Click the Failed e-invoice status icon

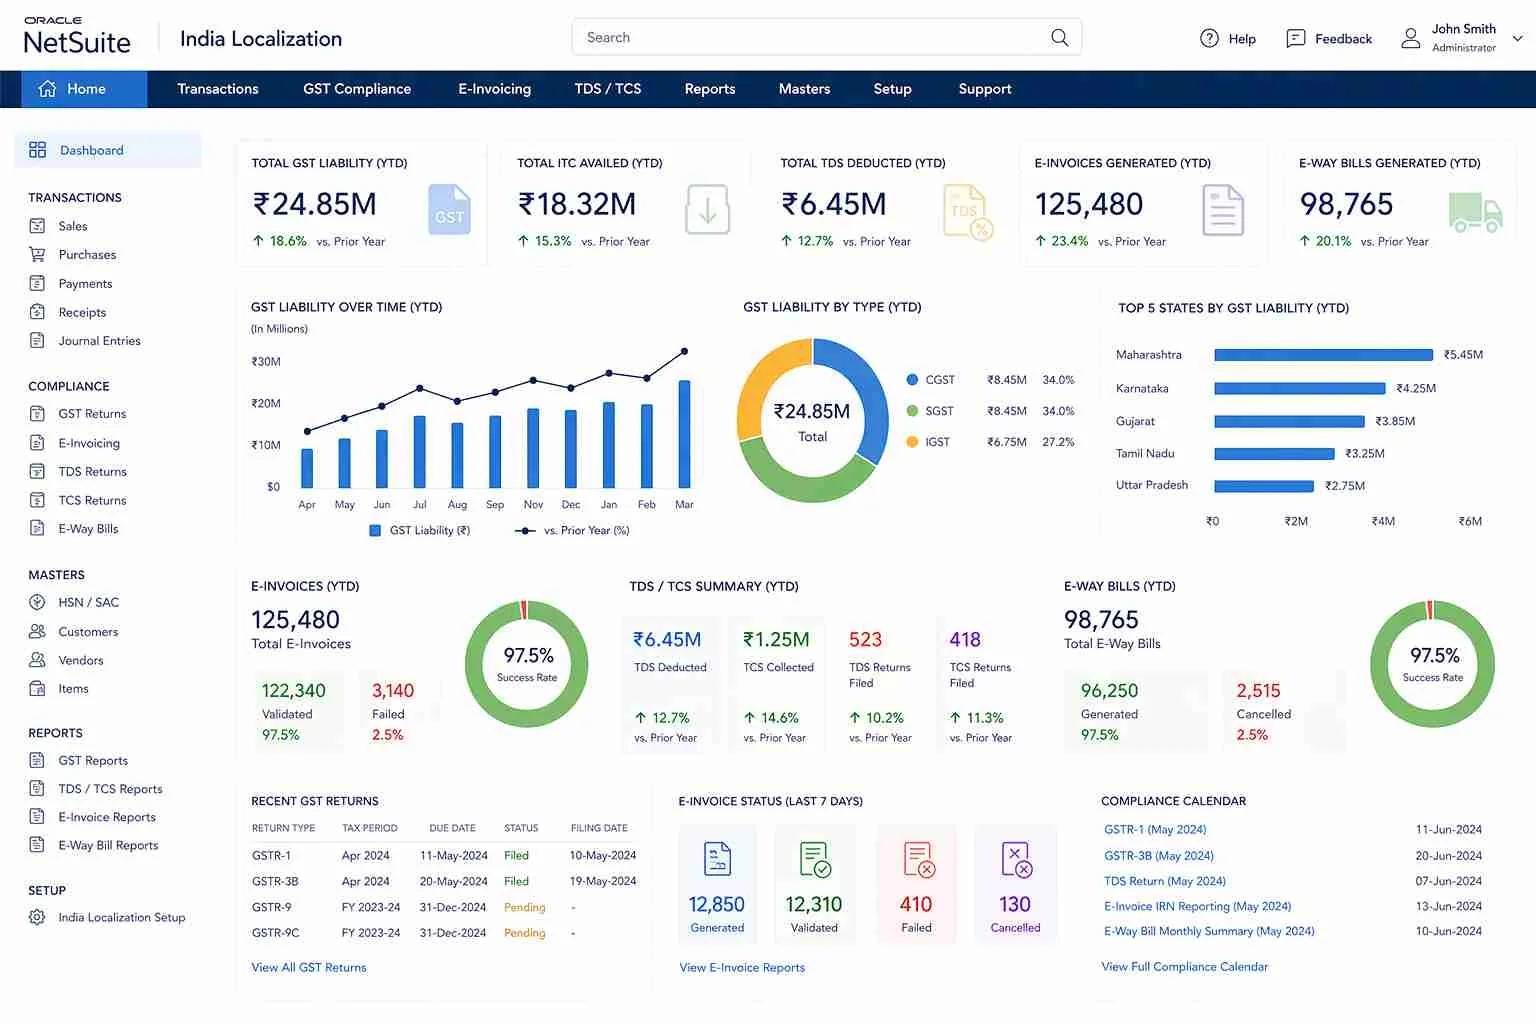coord(918,859)
